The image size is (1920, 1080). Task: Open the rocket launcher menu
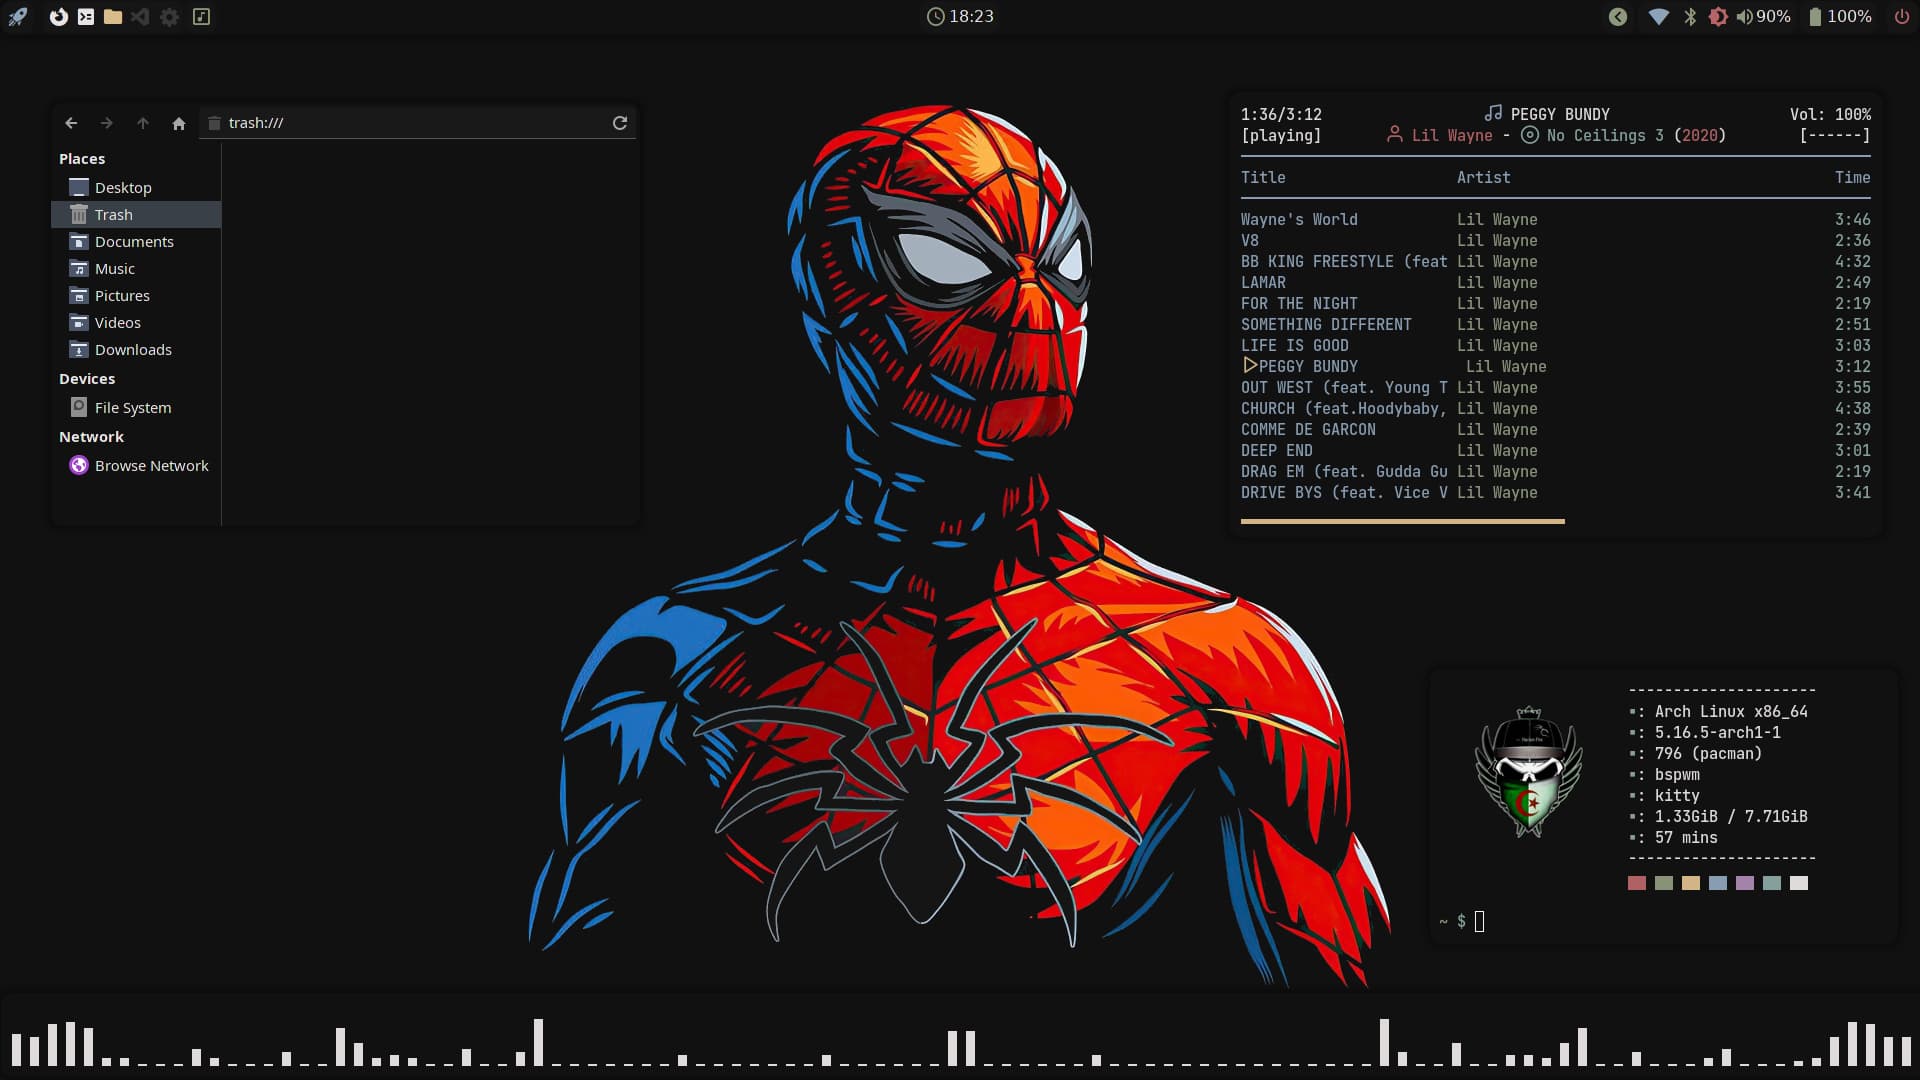[x=18, y=17]
